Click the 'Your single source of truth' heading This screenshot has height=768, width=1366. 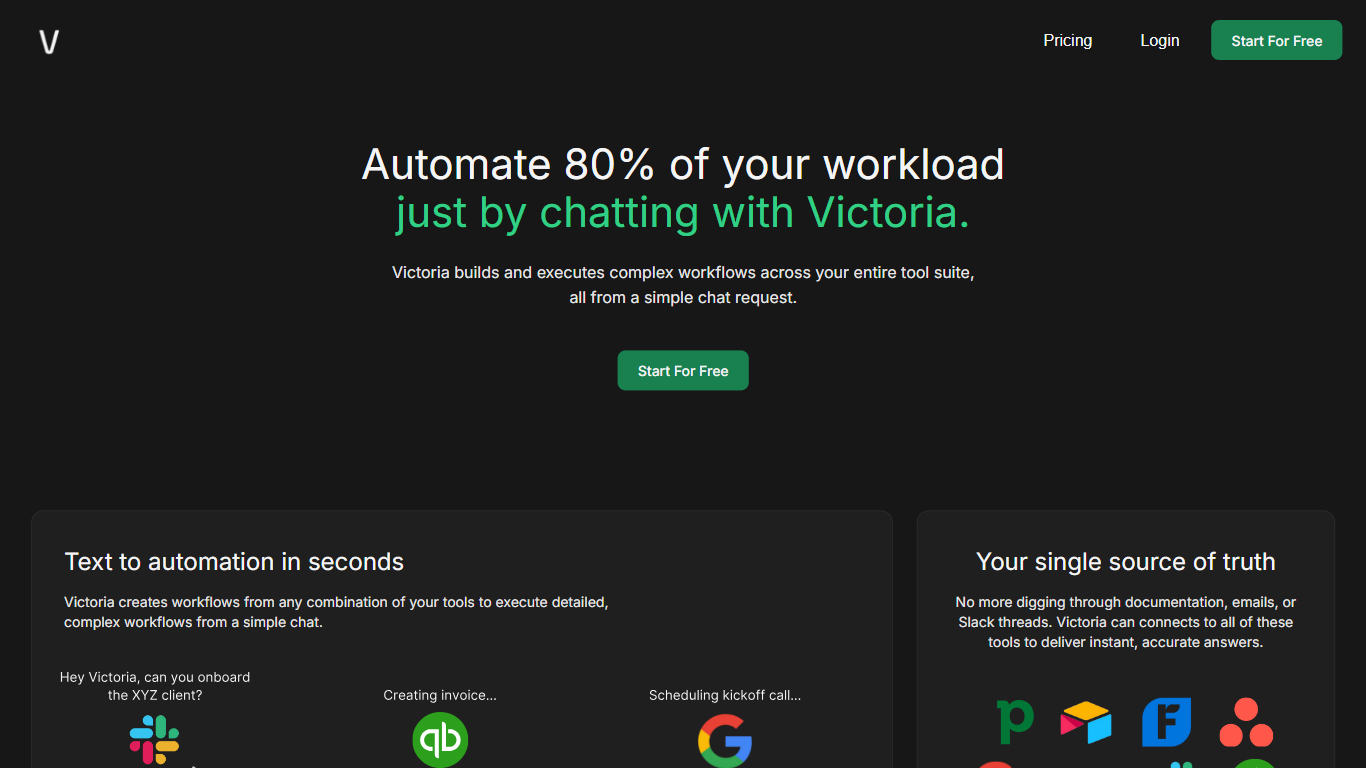(x=1125, y=562)
